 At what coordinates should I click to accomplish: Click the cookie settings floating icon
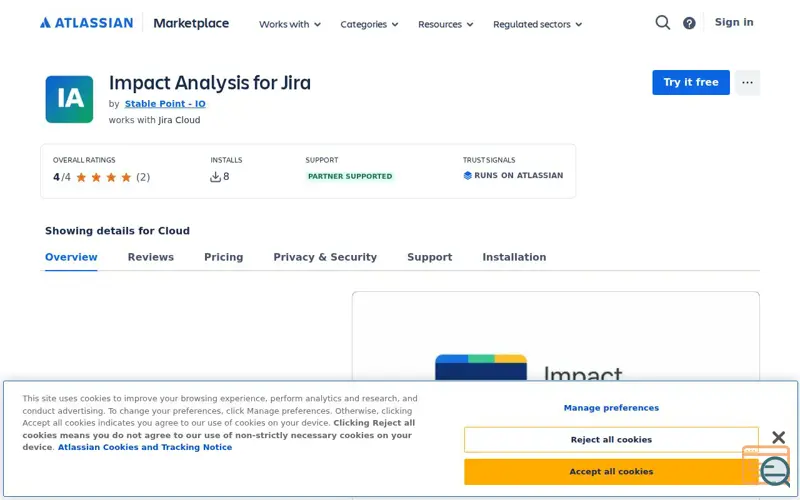[x=766, y=466]
